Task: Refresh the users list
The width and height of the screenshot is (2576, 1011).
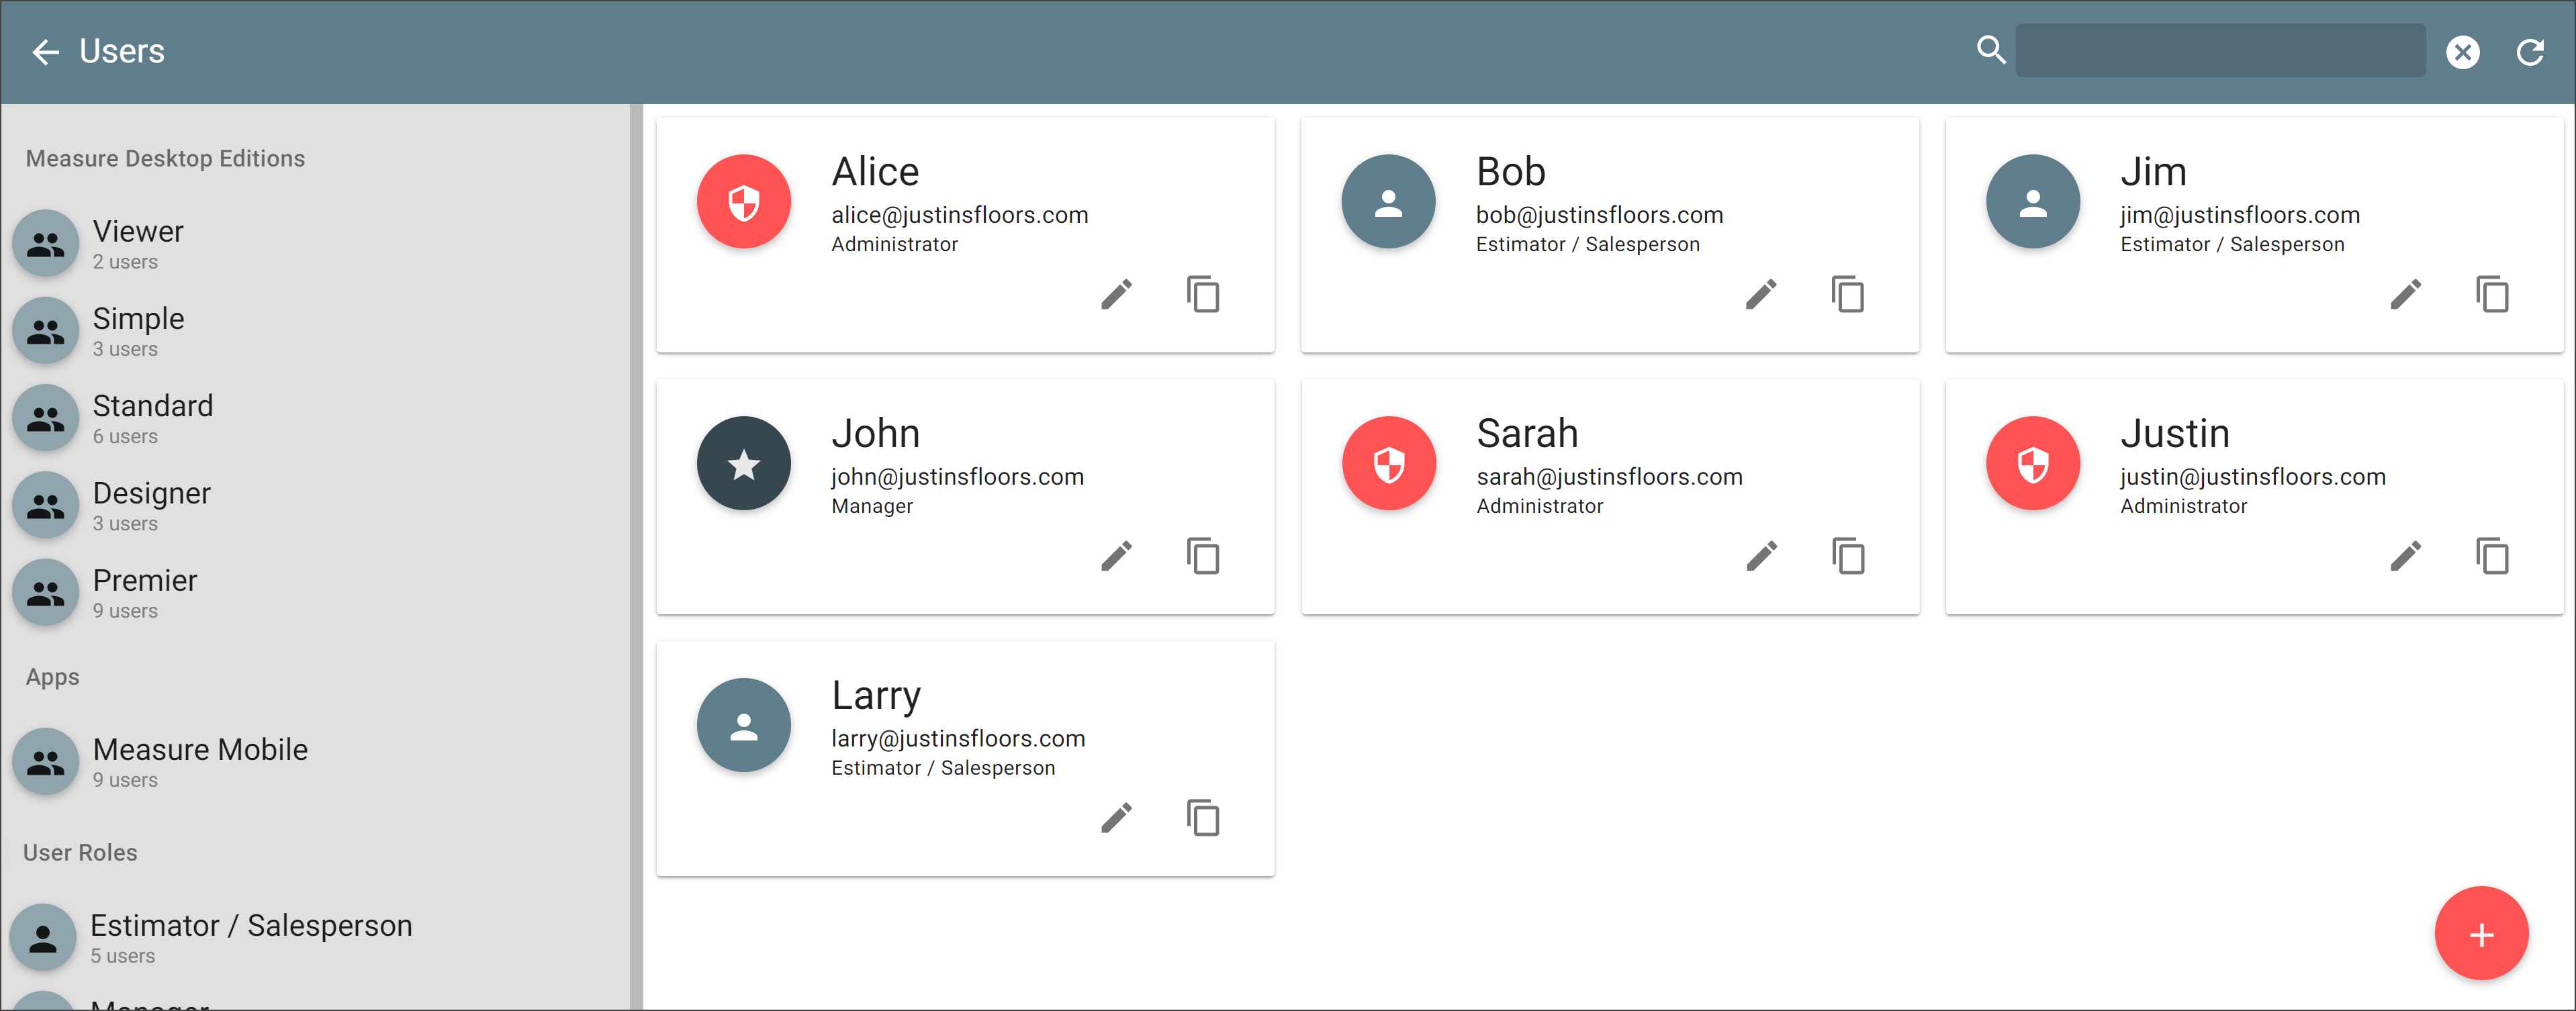Action: click(2530, 52)
